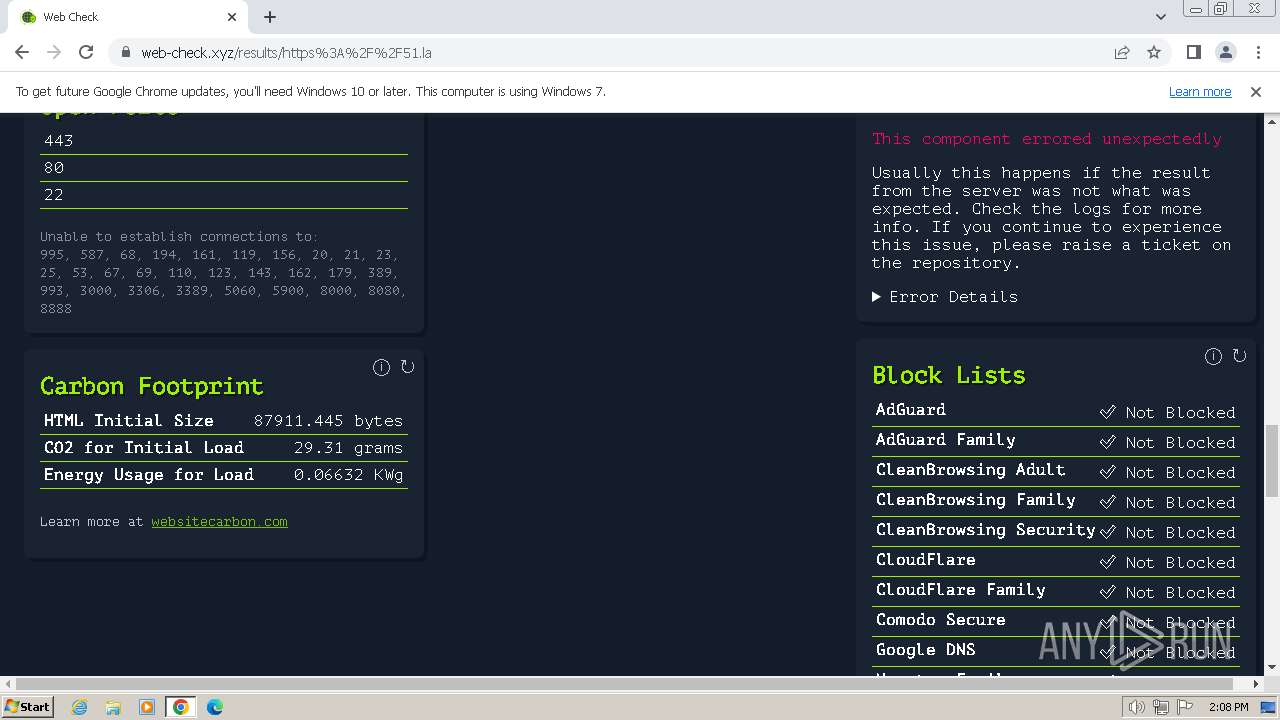Open the tab search dropdown
1280x720 pixels.
[x=1160, y=16]
